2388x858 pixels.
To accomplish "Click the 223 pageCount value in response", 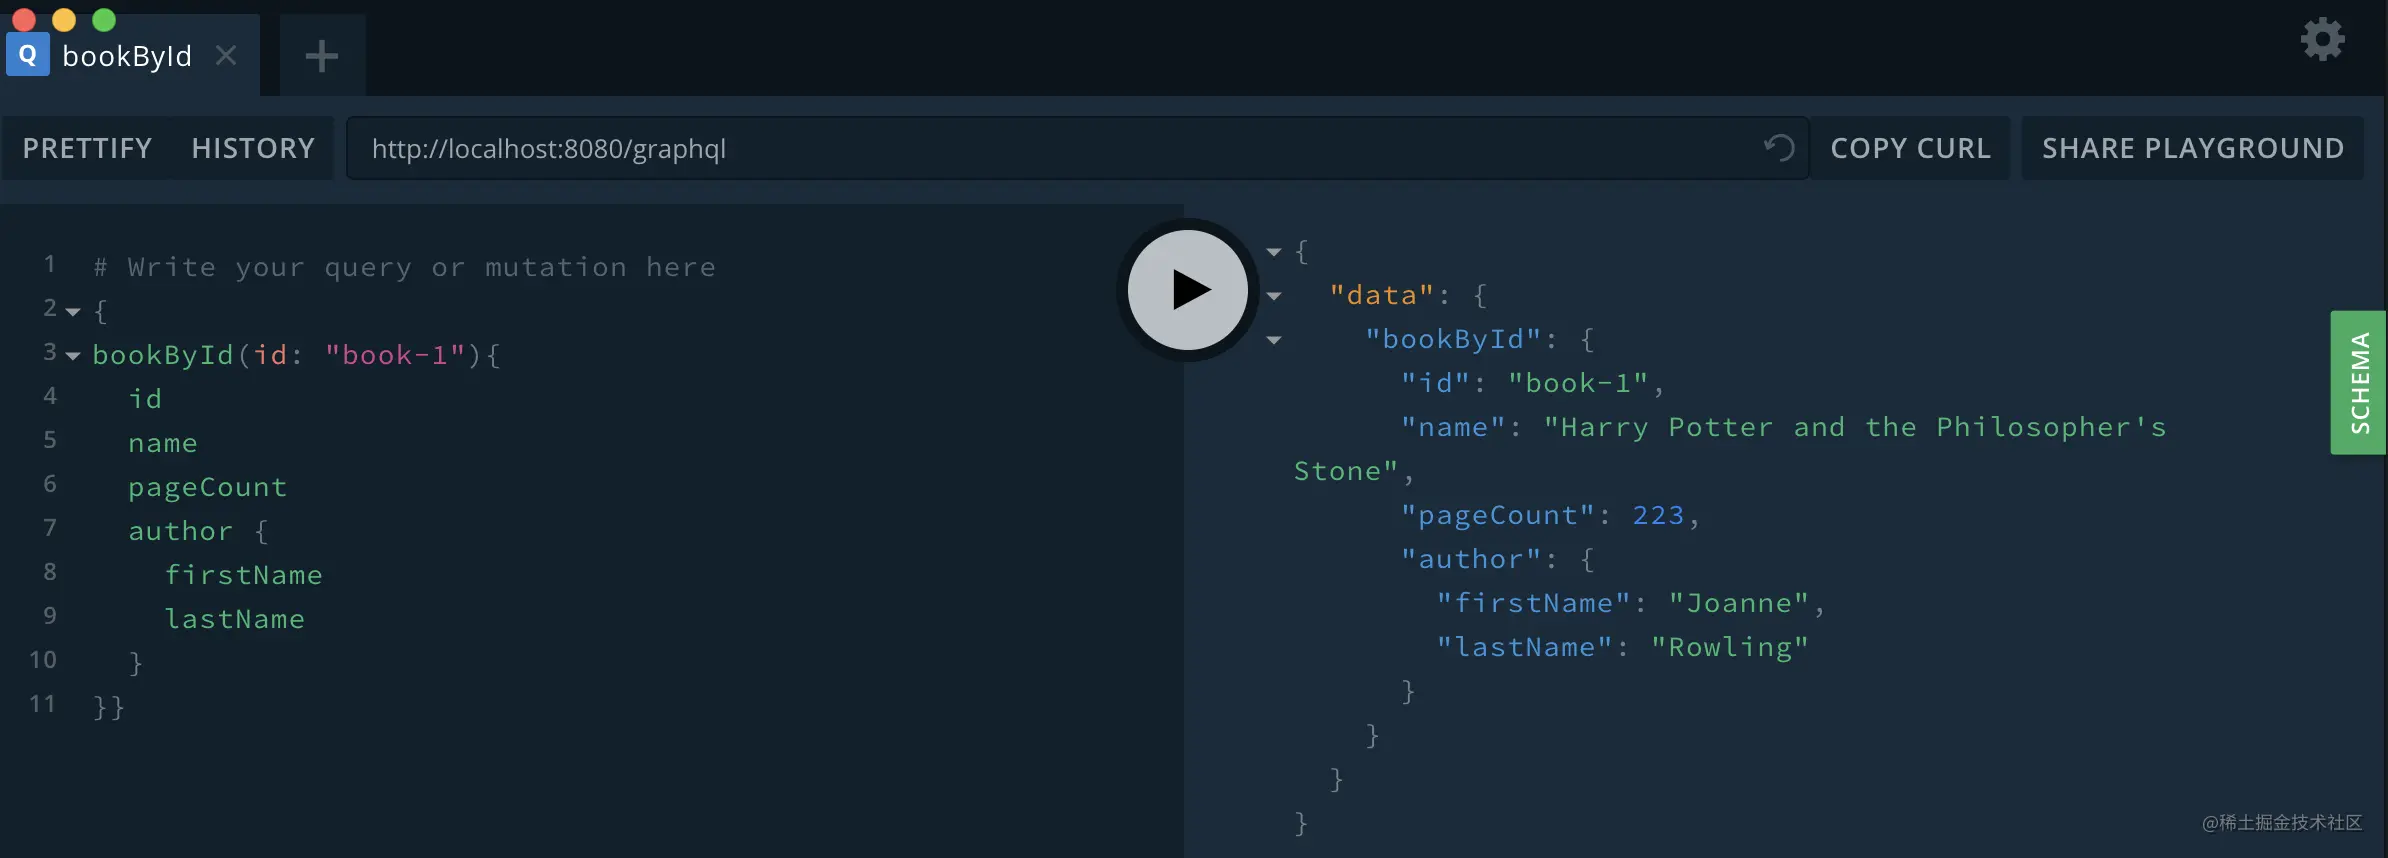I will [1658, 515].
